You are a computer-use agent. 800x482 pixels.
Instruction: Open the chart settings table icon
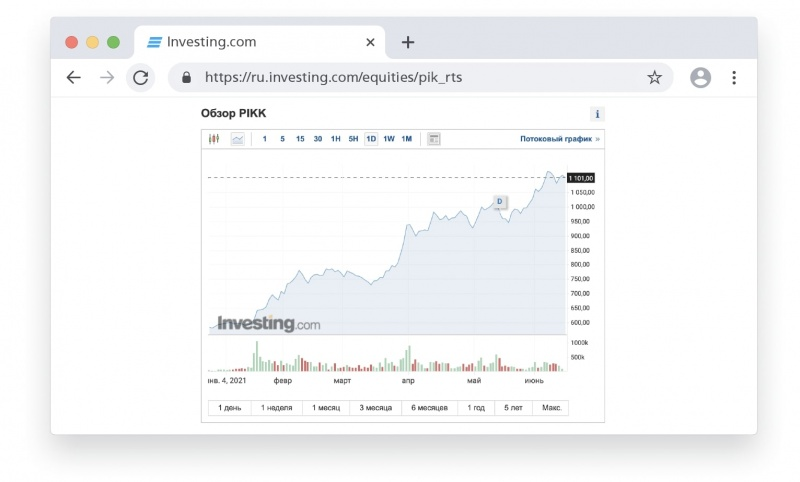[434, 139]
